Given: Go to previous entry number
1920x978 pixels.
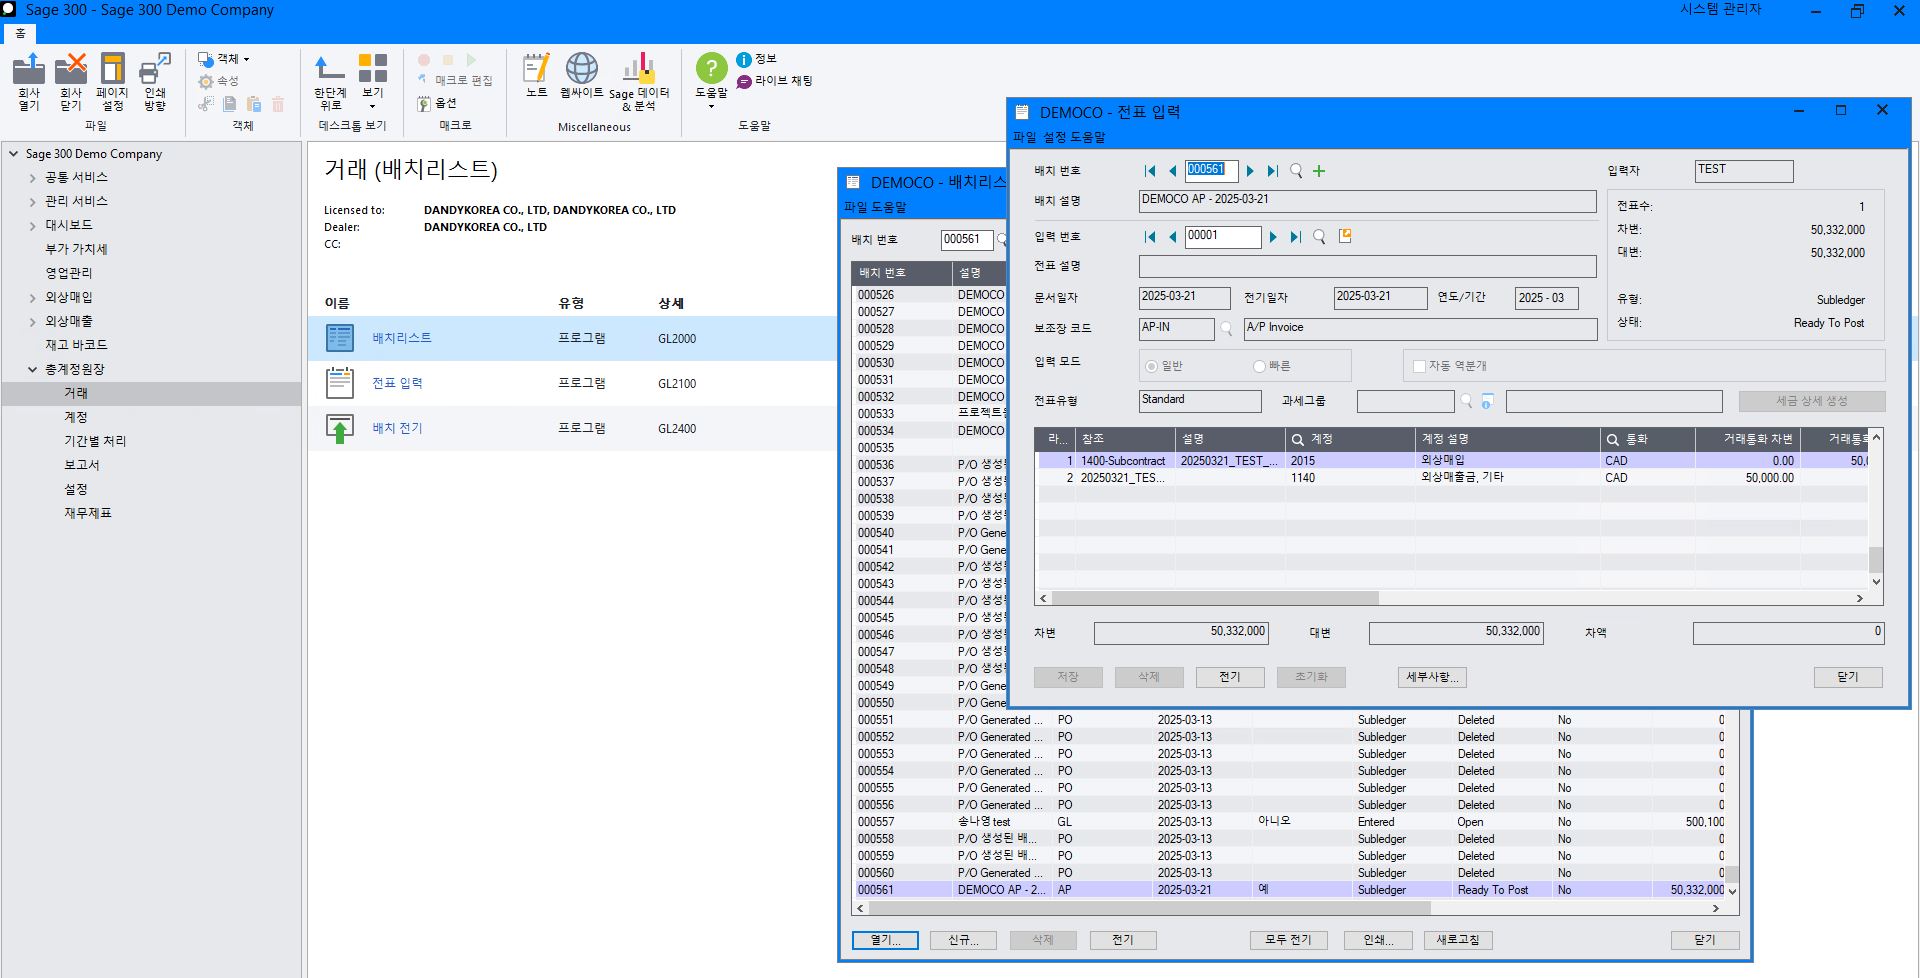Looking at the screenshot, I should pyautogui.click(x=1172, y=237).
